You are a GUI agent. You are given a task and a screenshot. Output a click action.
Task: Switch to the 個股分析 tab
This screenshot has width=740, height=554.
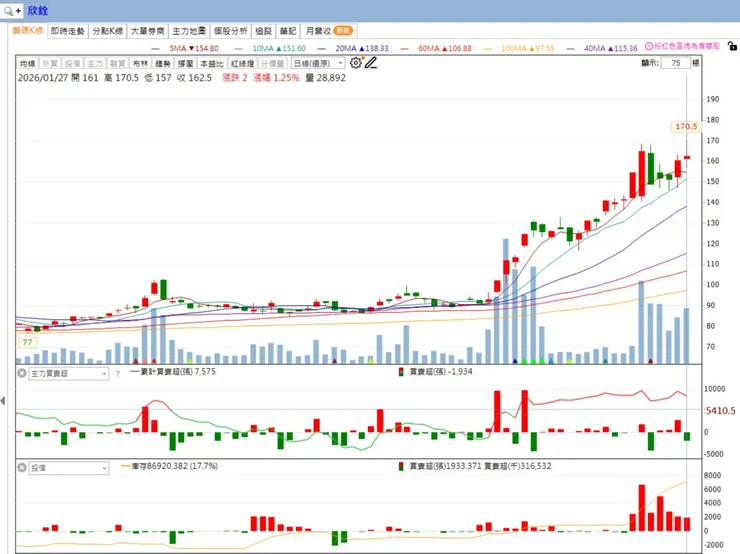(230, 31)
